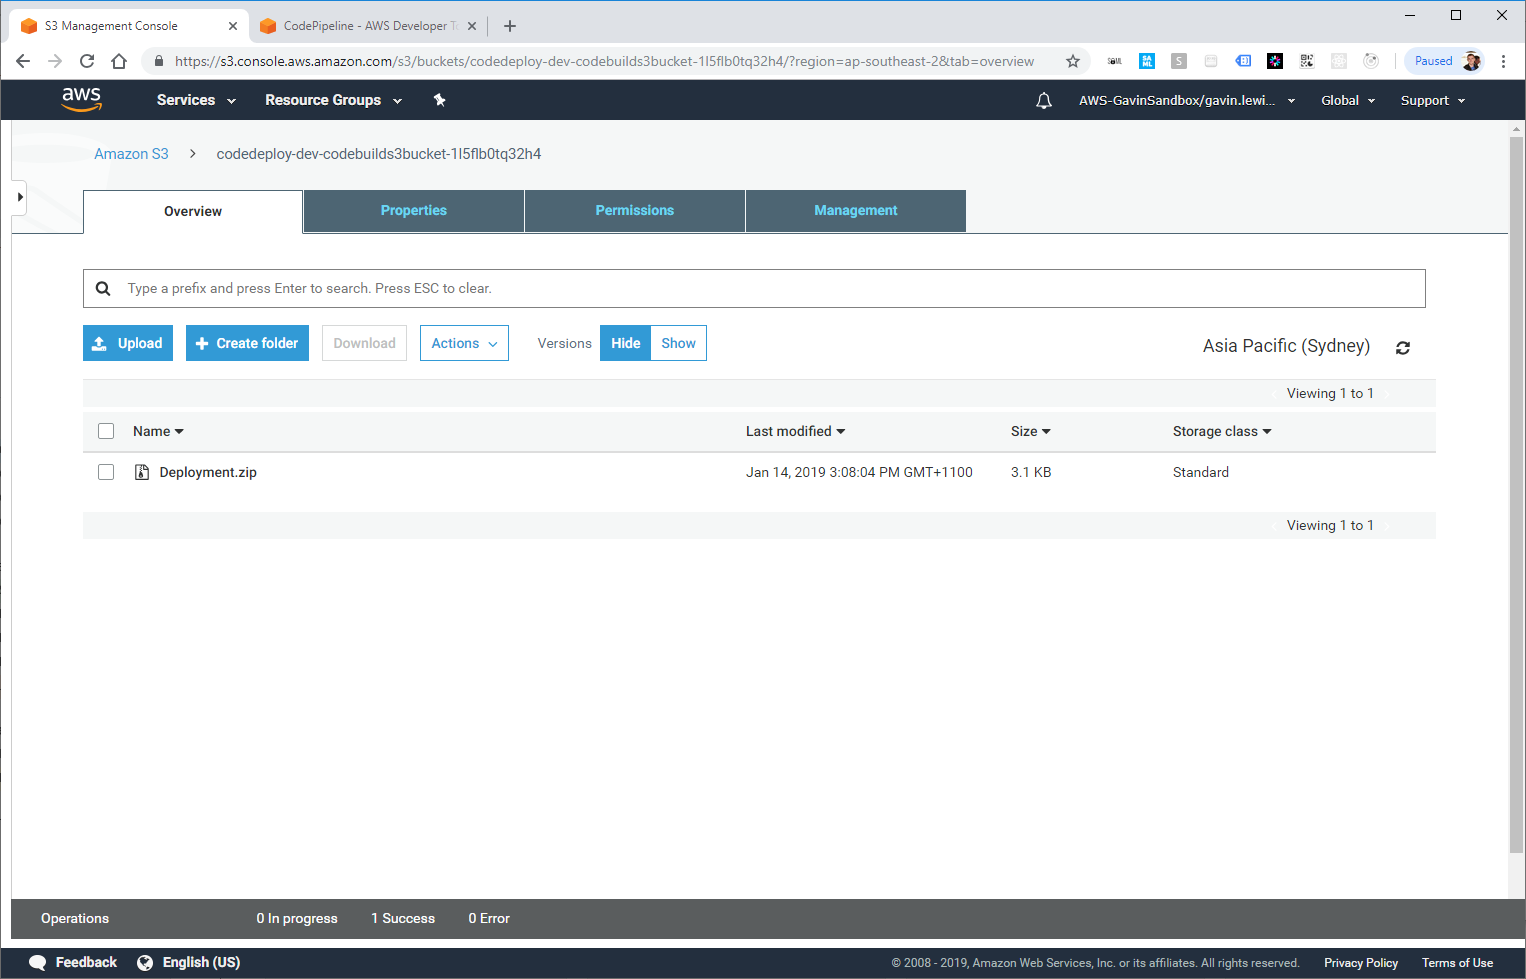Open the Terms of Use link
Screen dimensions: 1526x979
point(1457,963)
